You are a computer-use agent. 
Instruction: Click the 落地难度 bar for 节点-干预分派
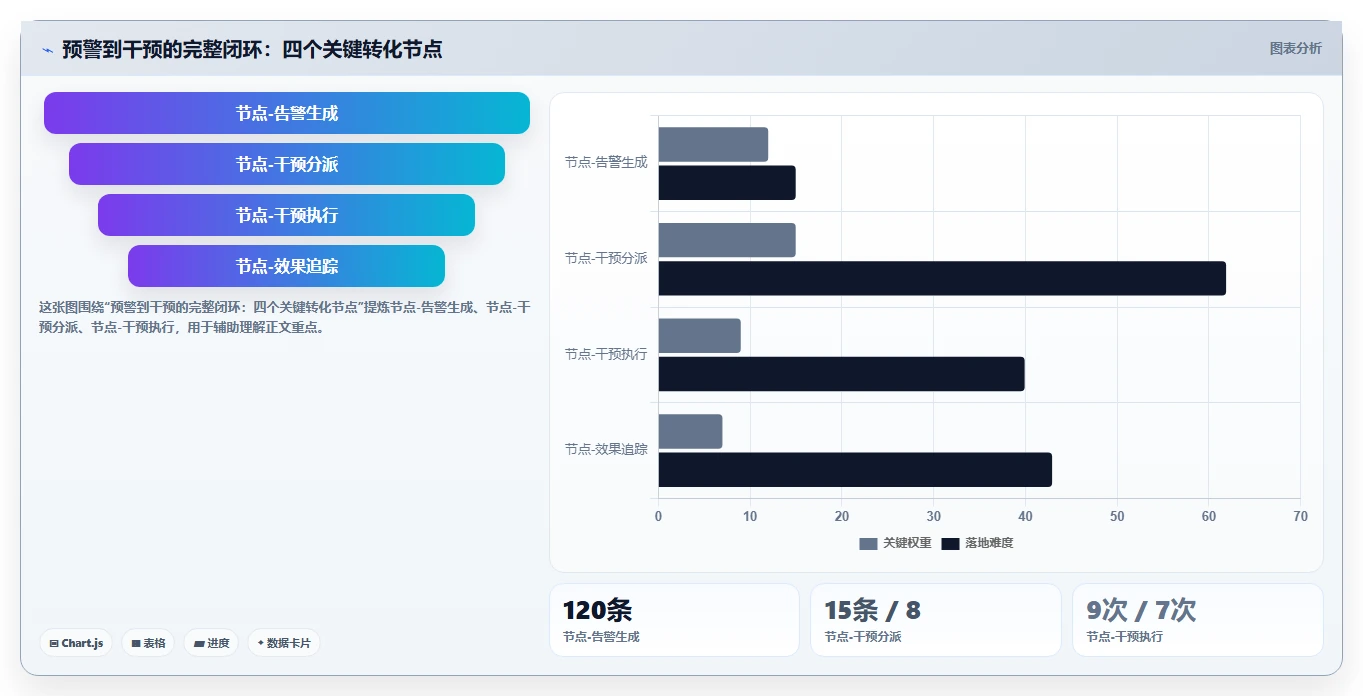point(942,278)
